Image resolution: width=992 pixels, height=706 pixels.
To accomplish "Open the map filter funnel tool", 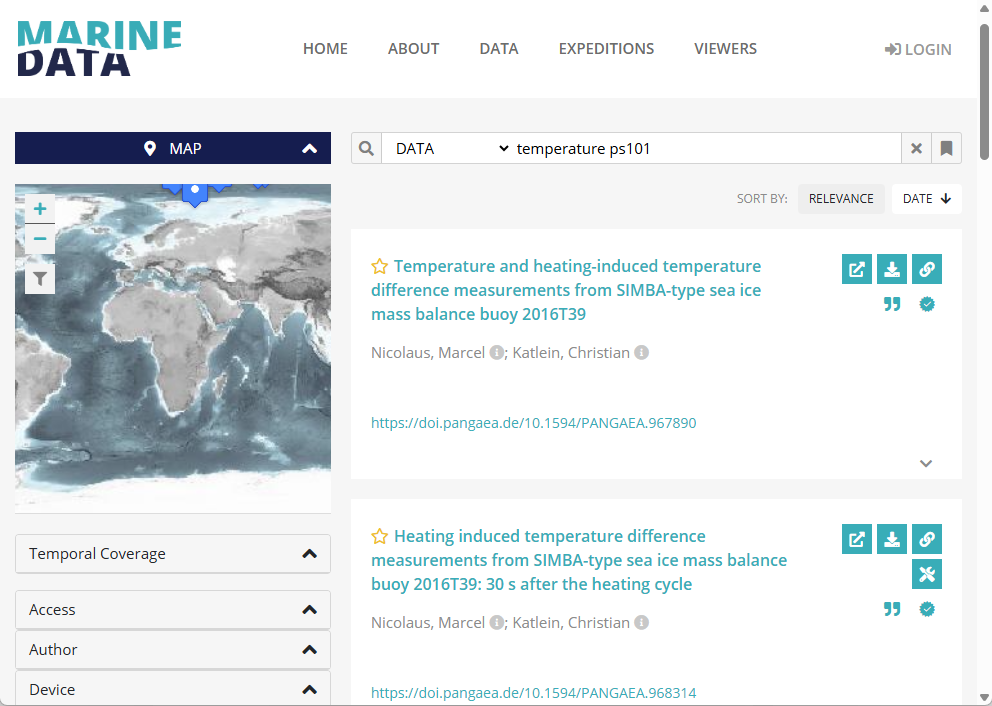I will 40,279.
